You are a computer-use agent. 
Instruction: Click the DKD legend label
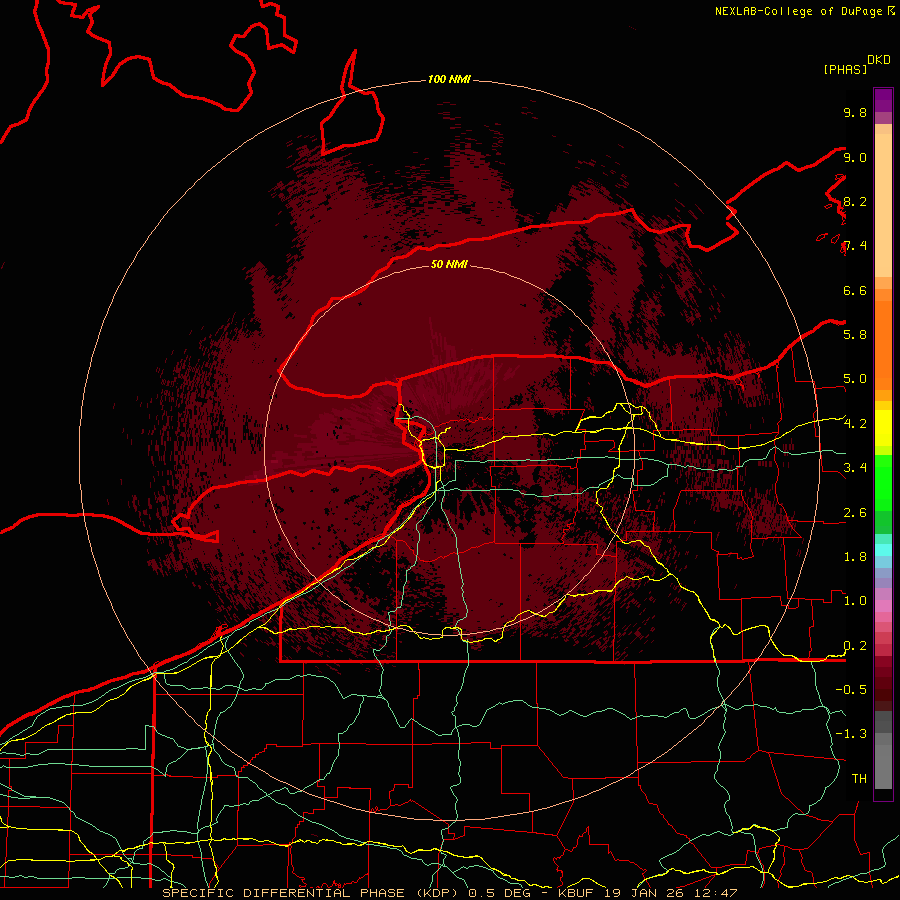click(x=879, y=60)
